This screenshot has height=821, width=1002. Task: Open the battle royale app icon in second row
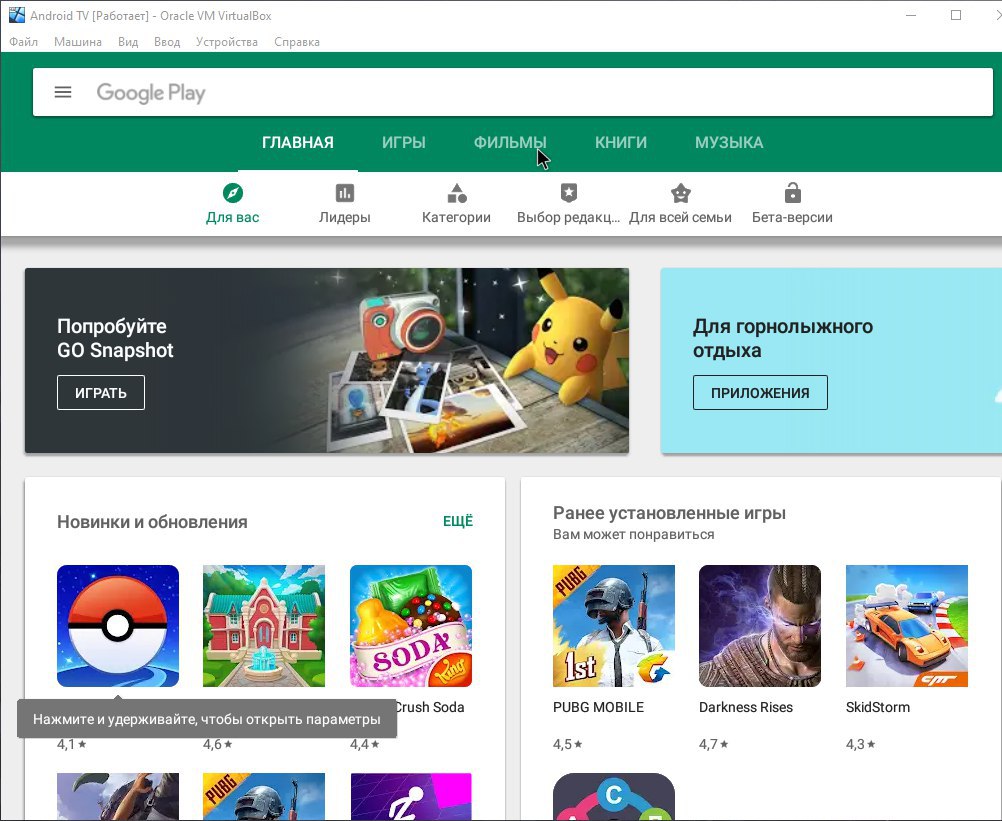tap(118, 797)
